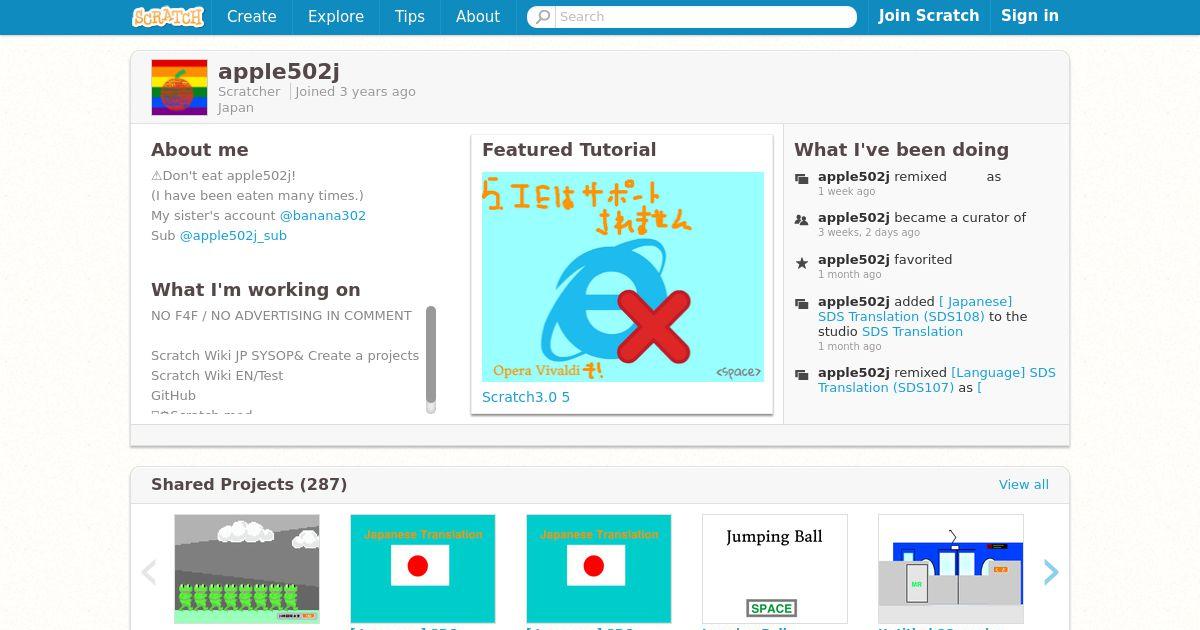The image size is (1200, 630).
Task: Click the favorited star icon in activity
Action: pyautogui.click(x=802, y=263)
